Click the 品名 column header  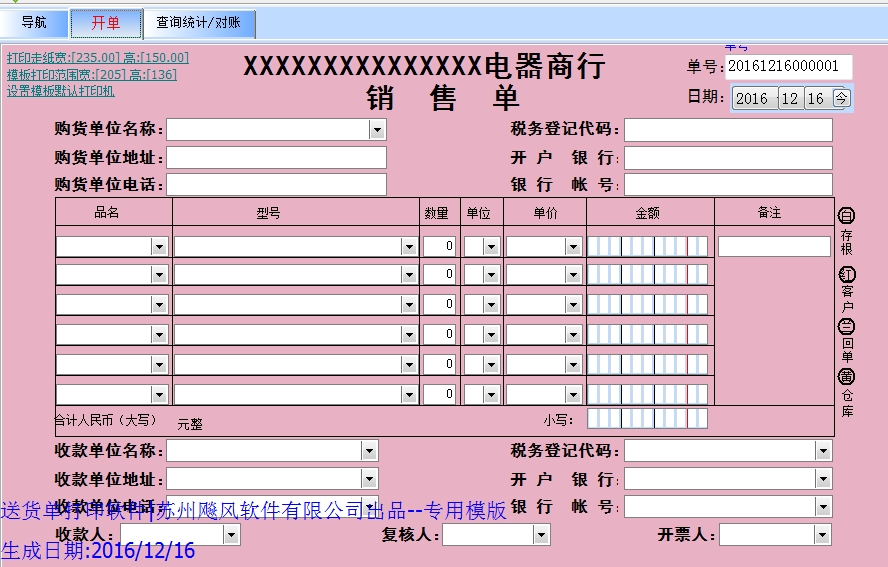tap(106, 212)
